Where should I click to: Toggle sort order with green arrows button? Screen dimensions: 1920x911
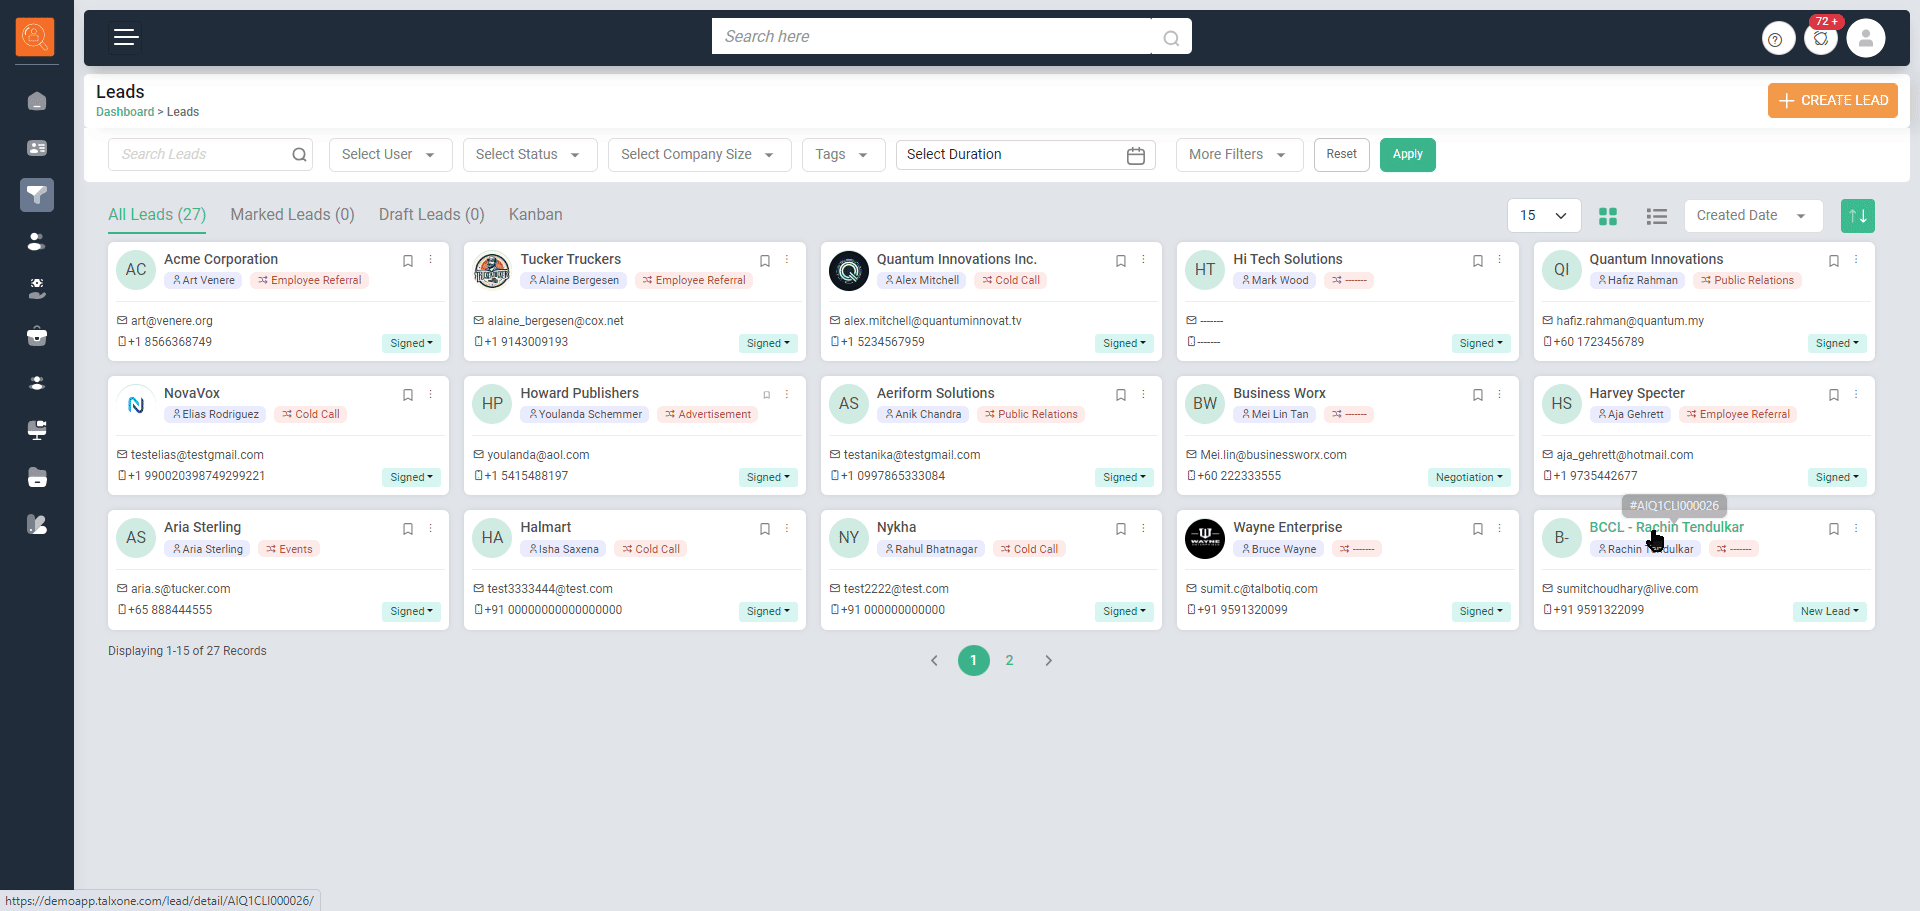pyautogui.click(x=1857, y=216)
